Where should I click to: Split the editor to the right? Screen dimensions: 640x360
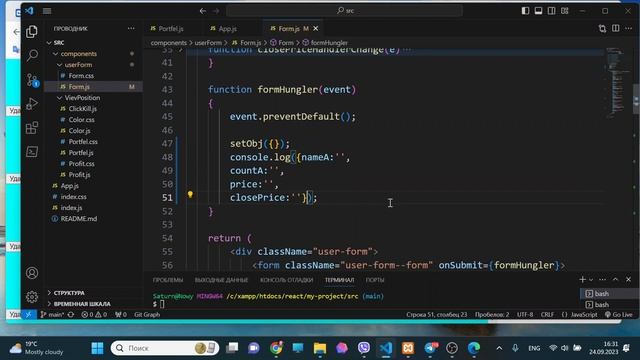(616, 29)
